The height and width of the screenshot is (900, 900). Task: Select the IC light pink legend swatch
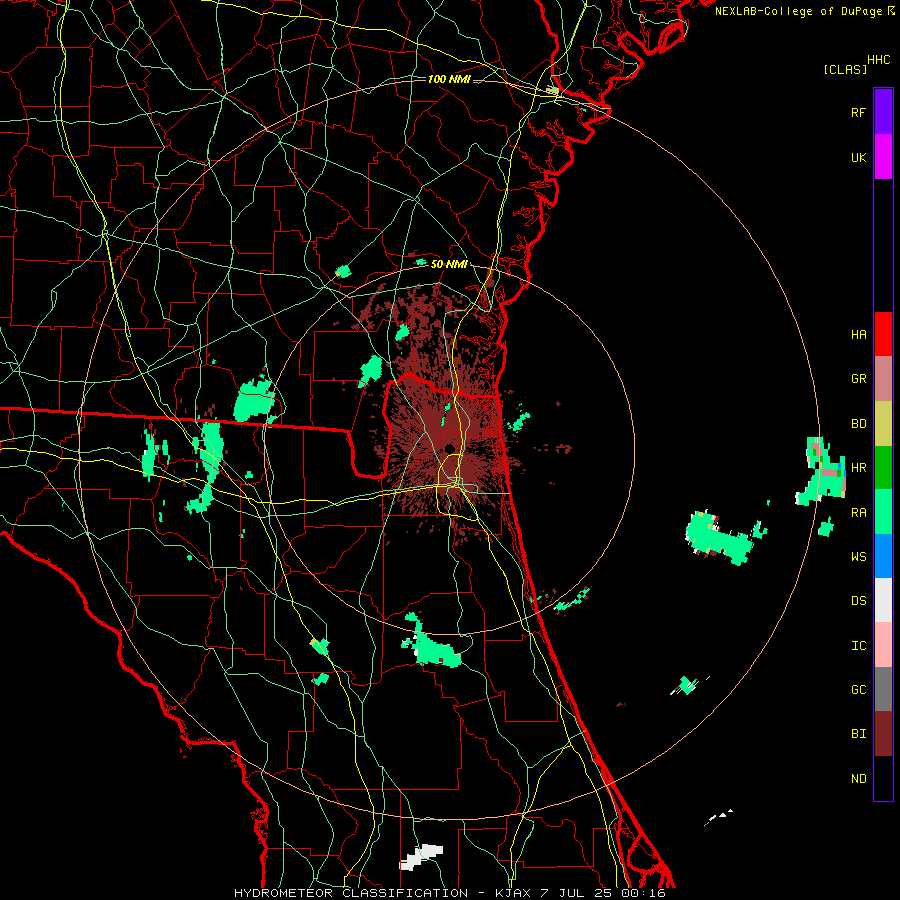click(883, 645)
